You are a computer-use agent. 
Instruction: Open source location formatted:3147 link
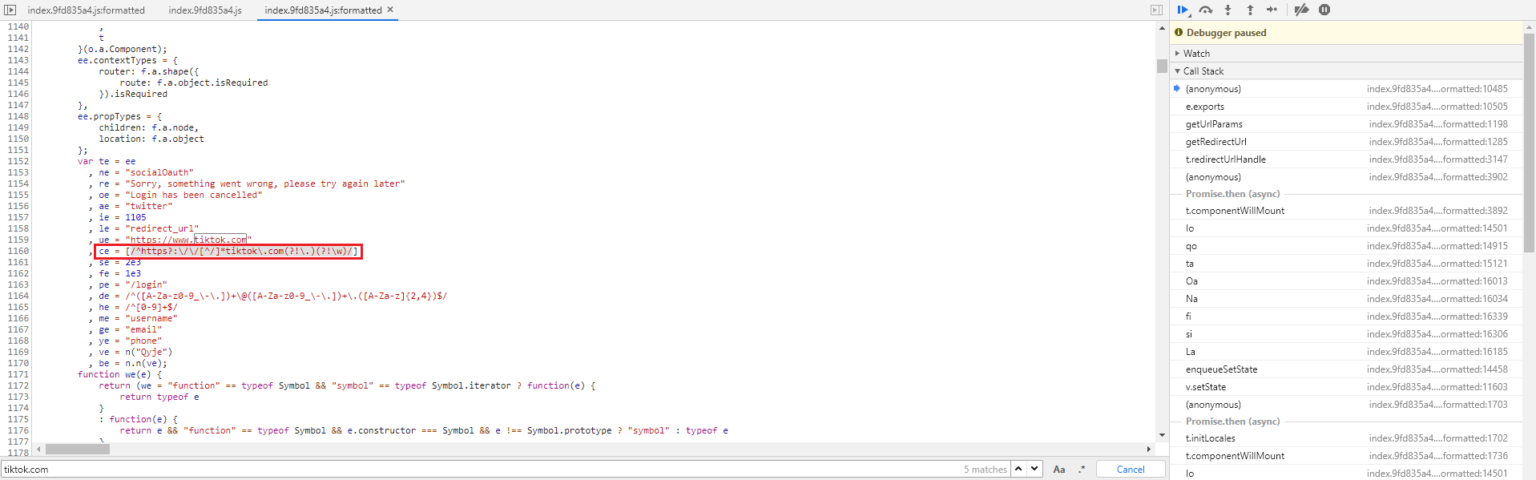pyautogui.click(x=1438, y=159)
